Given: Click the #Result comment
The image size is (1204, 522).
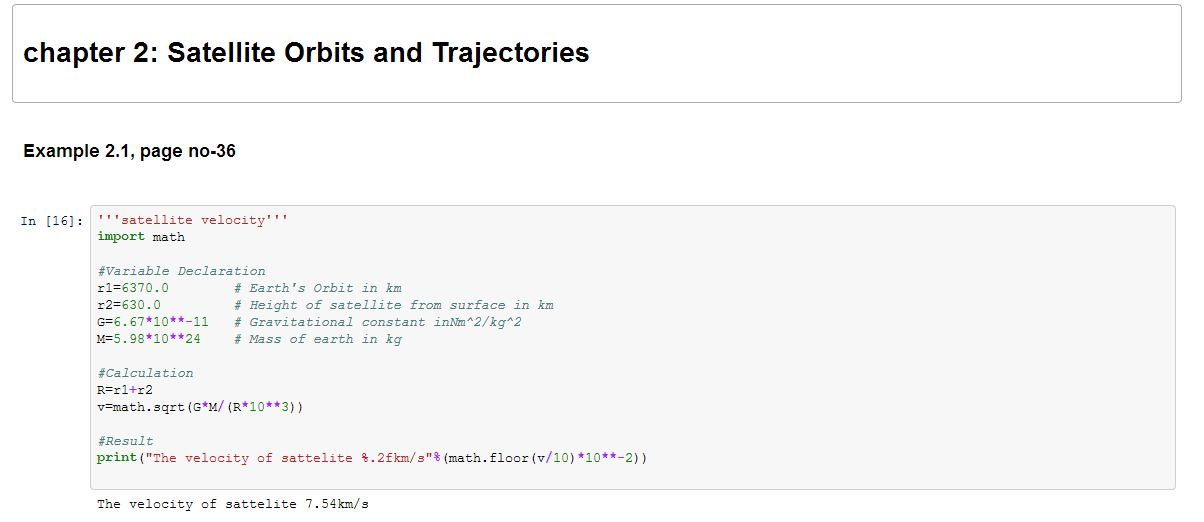Looking at the screenshot, I should click(125, 441).
